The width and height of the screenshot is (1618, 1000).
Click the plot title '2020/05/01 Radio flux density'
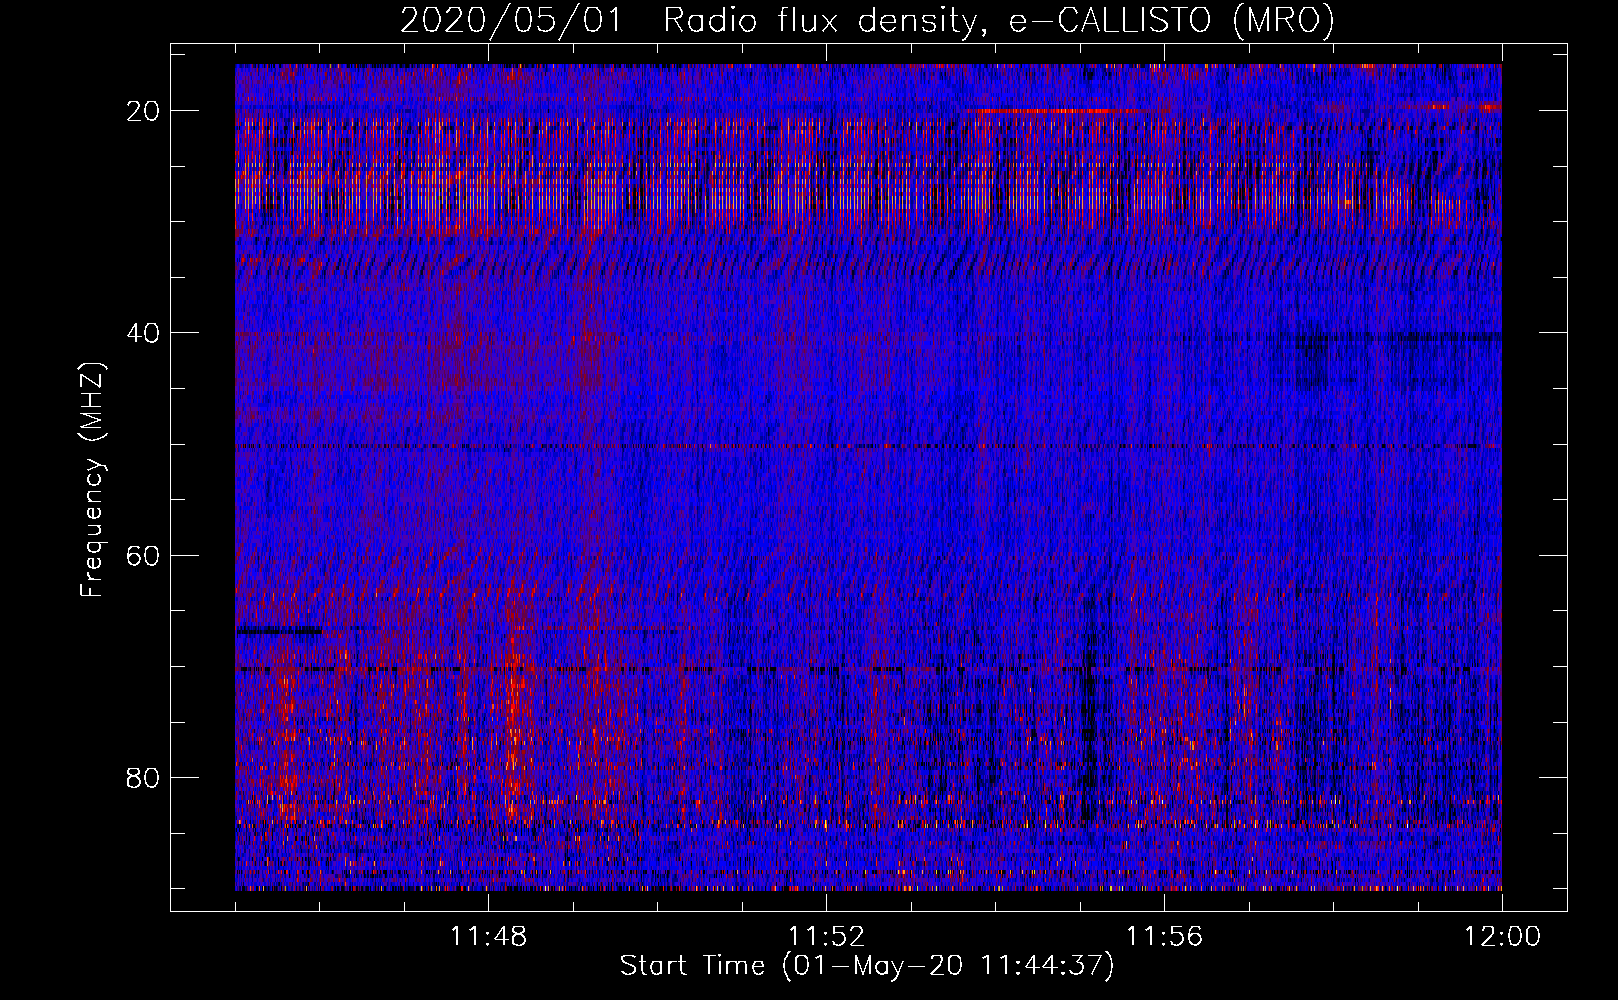point(867,20)
